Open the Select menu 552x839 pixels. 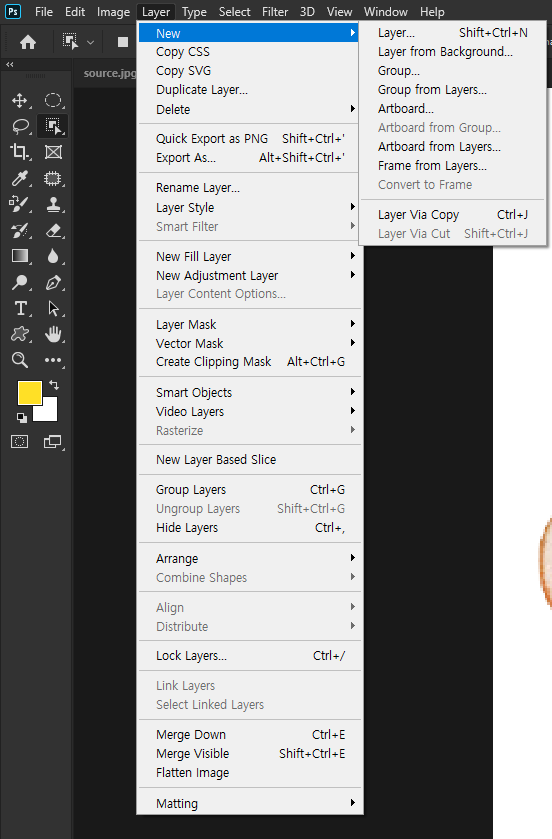(x=234, y=12)
